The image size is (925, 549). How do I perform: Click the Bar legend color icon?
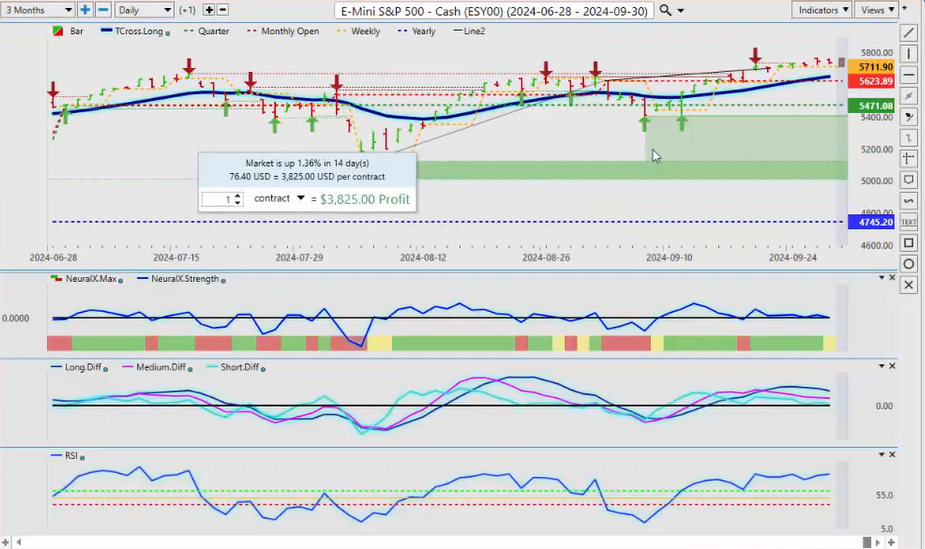(58, 31)
